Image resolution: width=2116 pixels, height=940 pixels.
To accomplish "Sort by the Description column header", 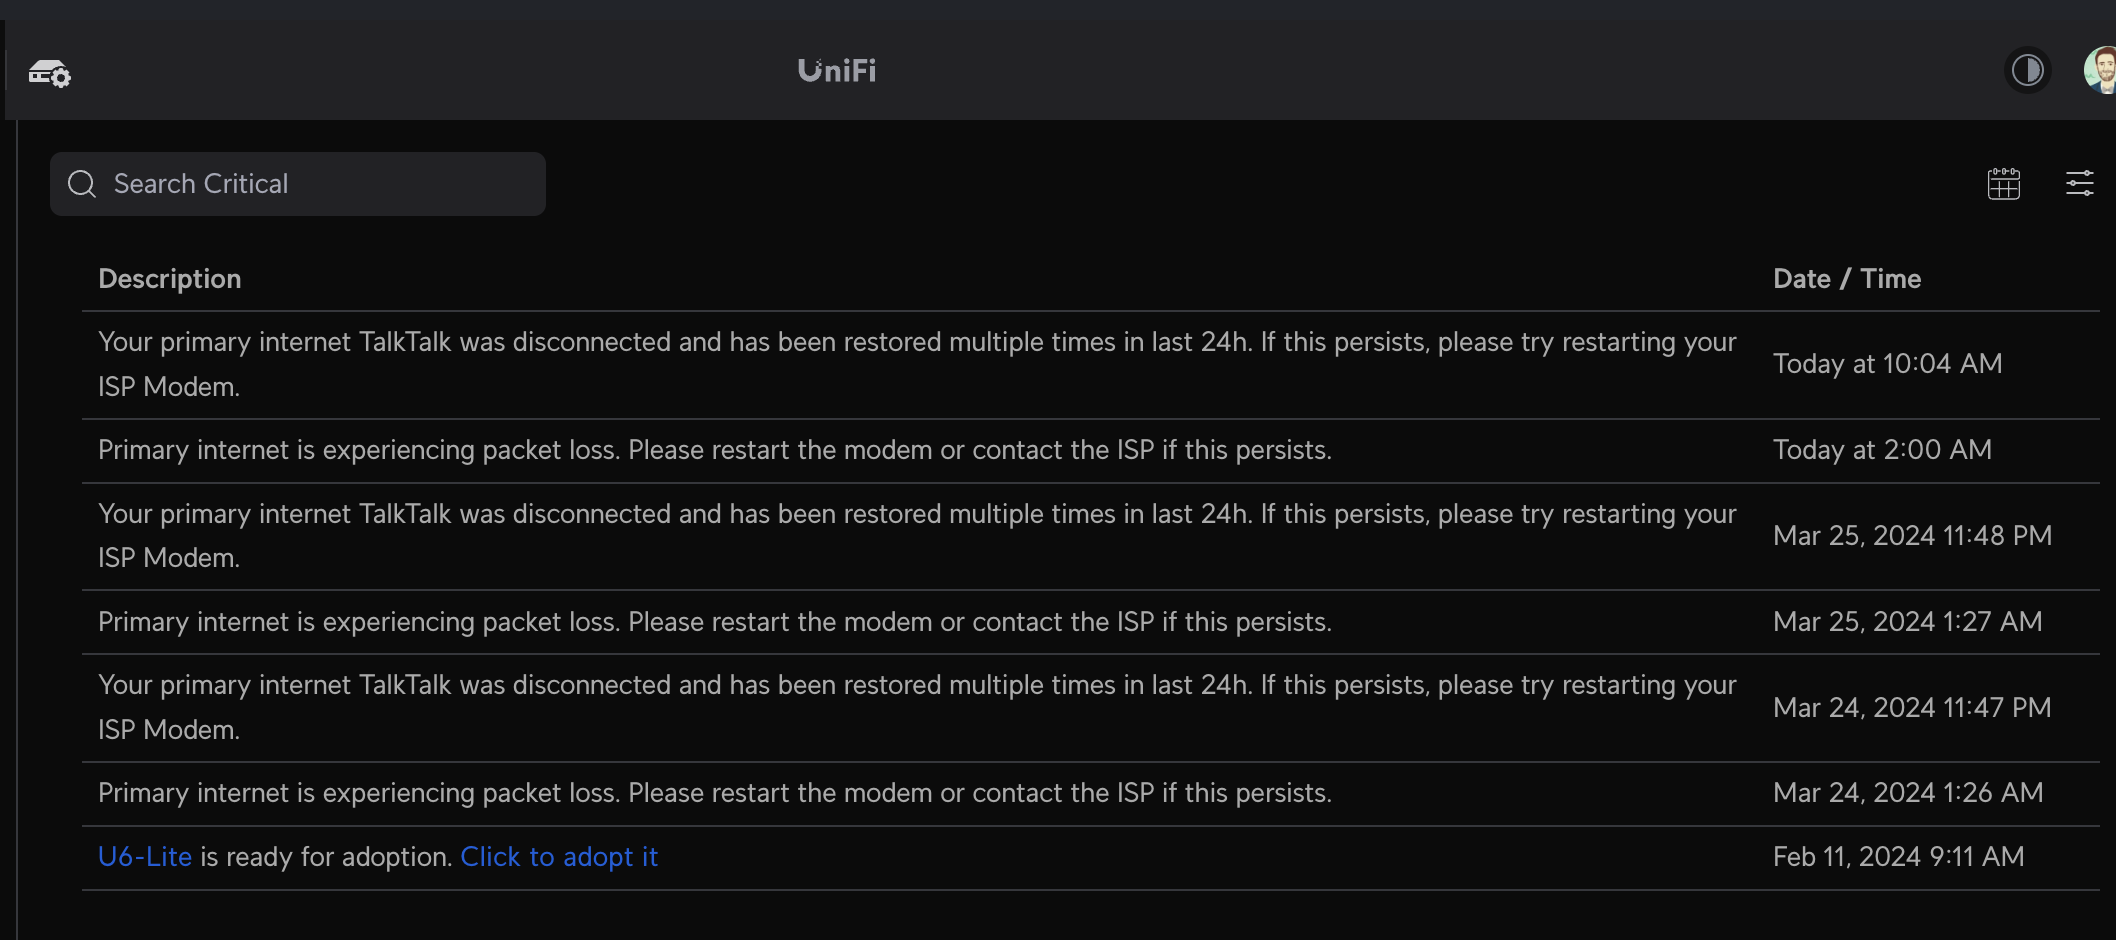I will [x=170, y=279].
